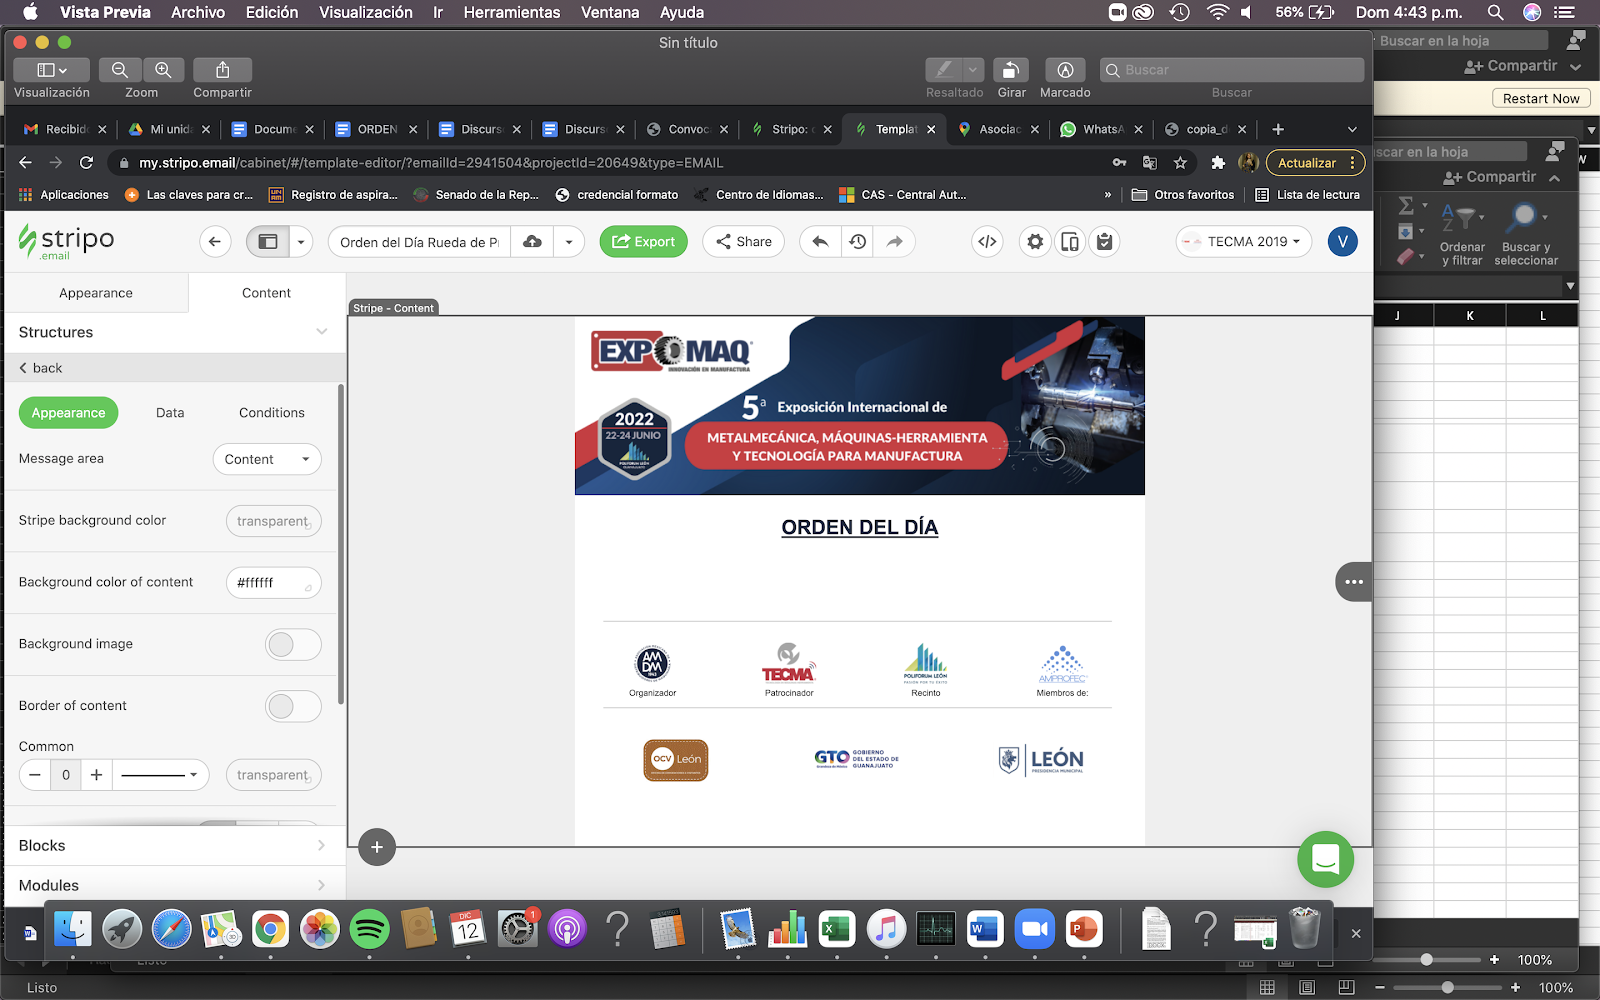
Task: Click the Girar rotate icon
Action: 1011,69
